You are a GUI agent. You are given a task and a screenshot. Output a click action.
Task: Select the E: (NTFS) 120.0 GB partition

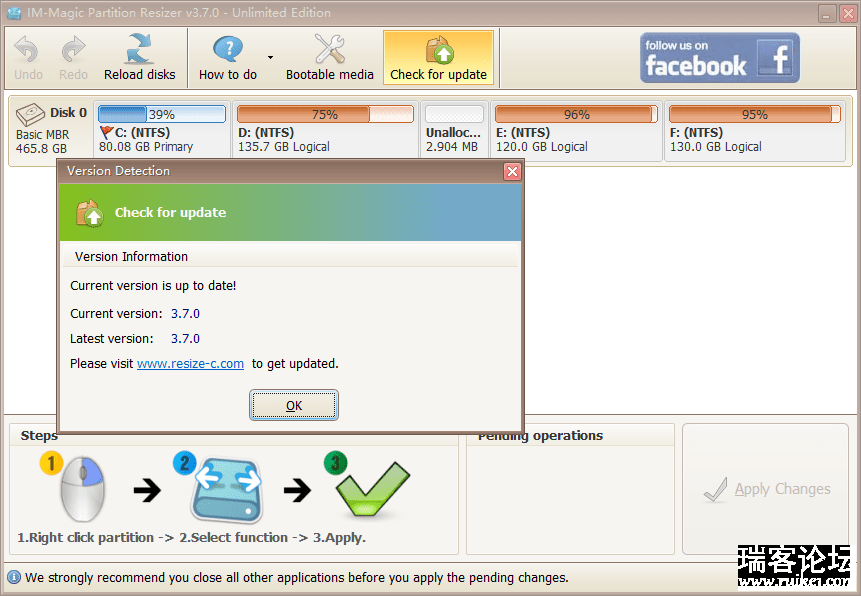(576, 131)
